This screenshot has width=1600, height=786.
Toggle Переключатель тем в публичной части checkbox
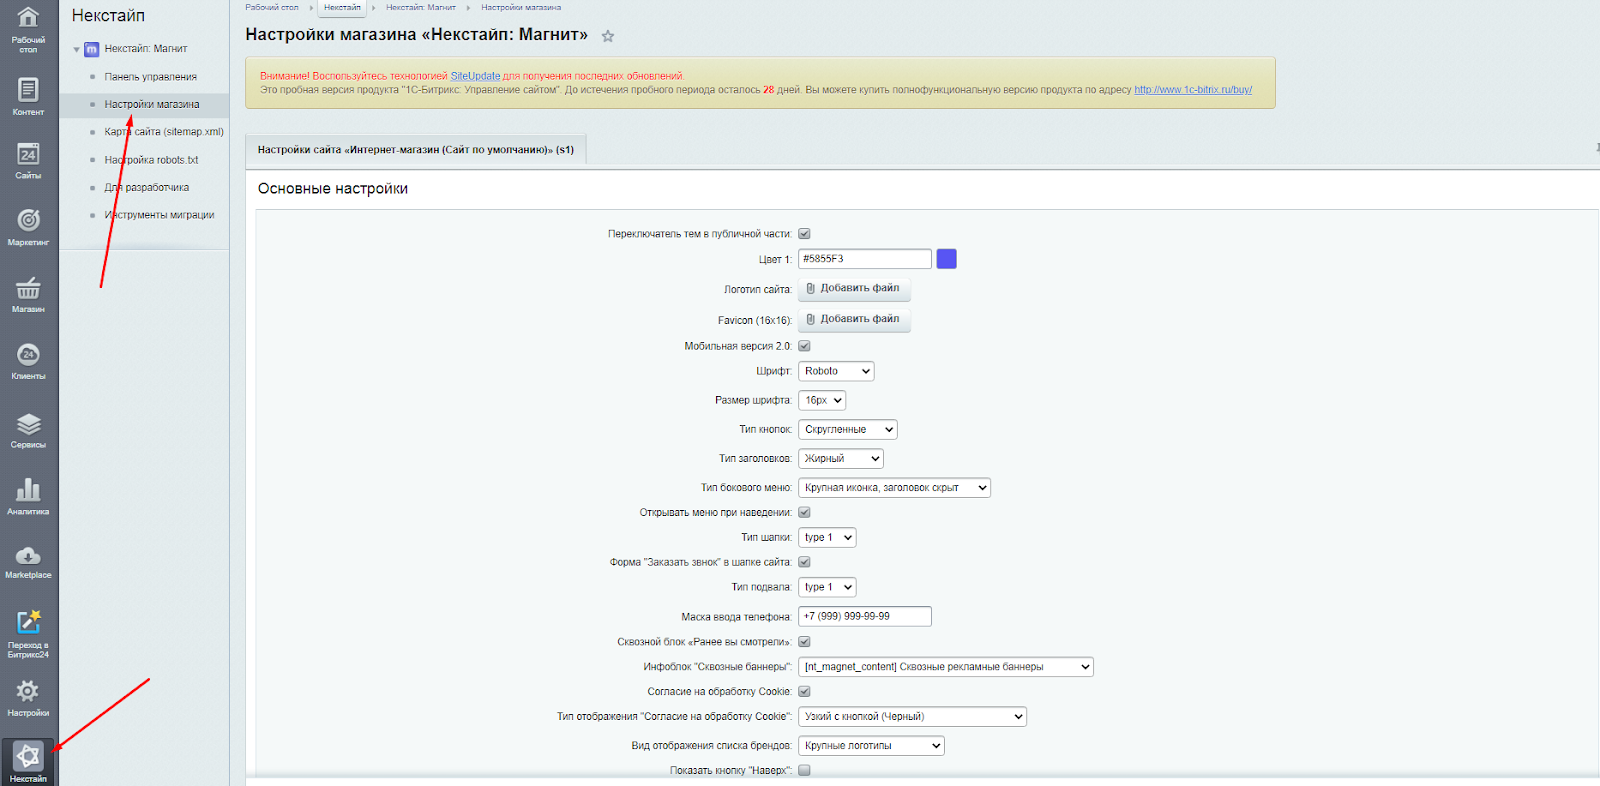point(804,234)
